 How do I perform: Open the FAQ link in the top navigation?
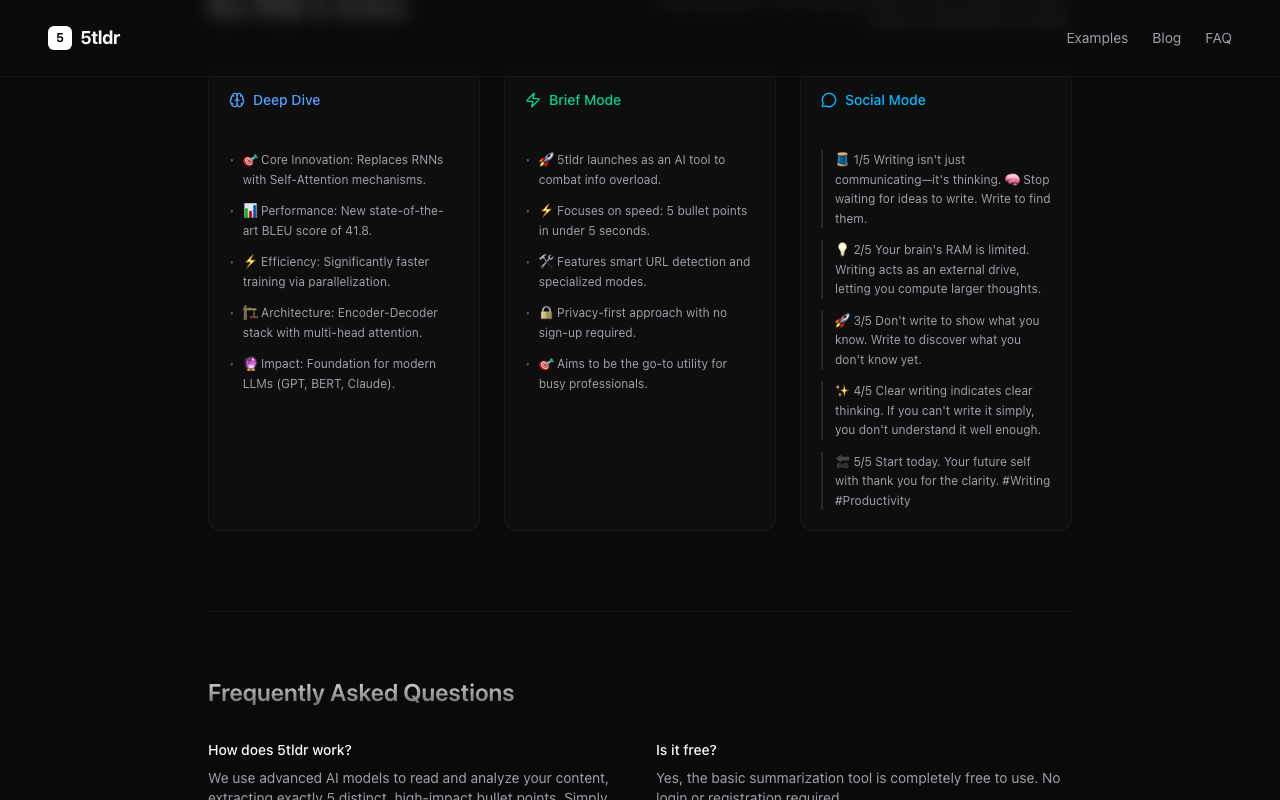(x=1218, y=38)
